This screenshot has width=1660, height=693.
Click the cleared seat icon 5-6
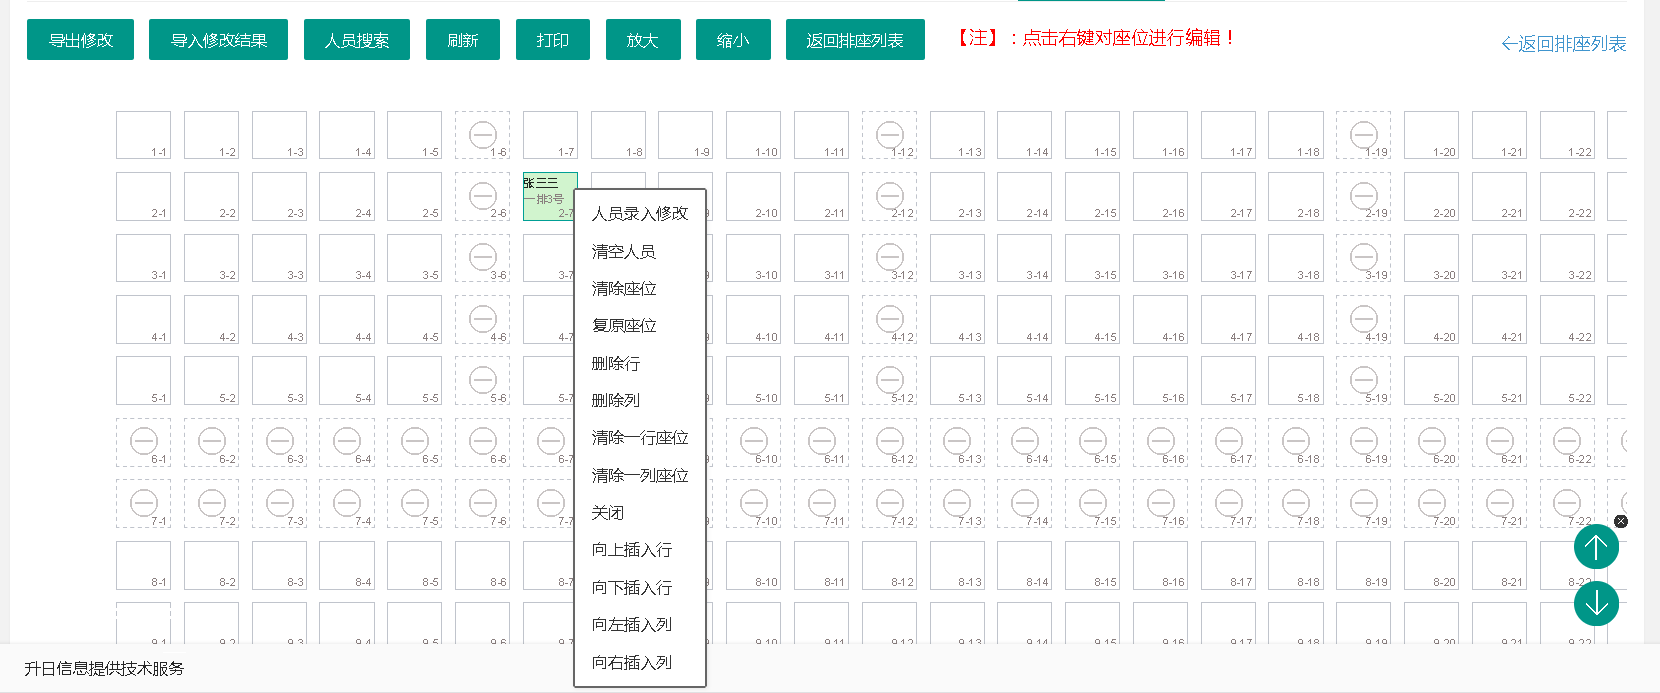pos(483,380)
